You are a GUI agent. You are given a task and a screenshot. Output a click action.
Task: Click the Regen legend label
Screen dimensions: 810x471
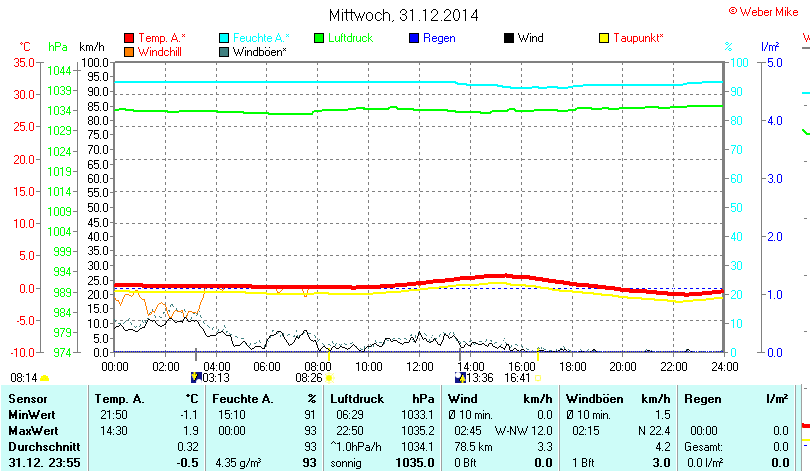[439, 38]
